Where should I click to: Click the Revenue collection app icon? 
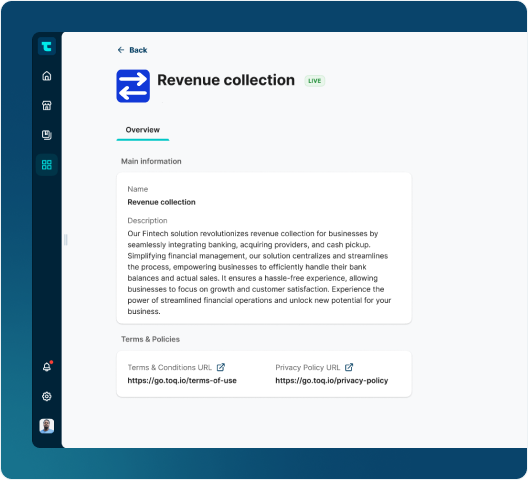coord(133,86)
